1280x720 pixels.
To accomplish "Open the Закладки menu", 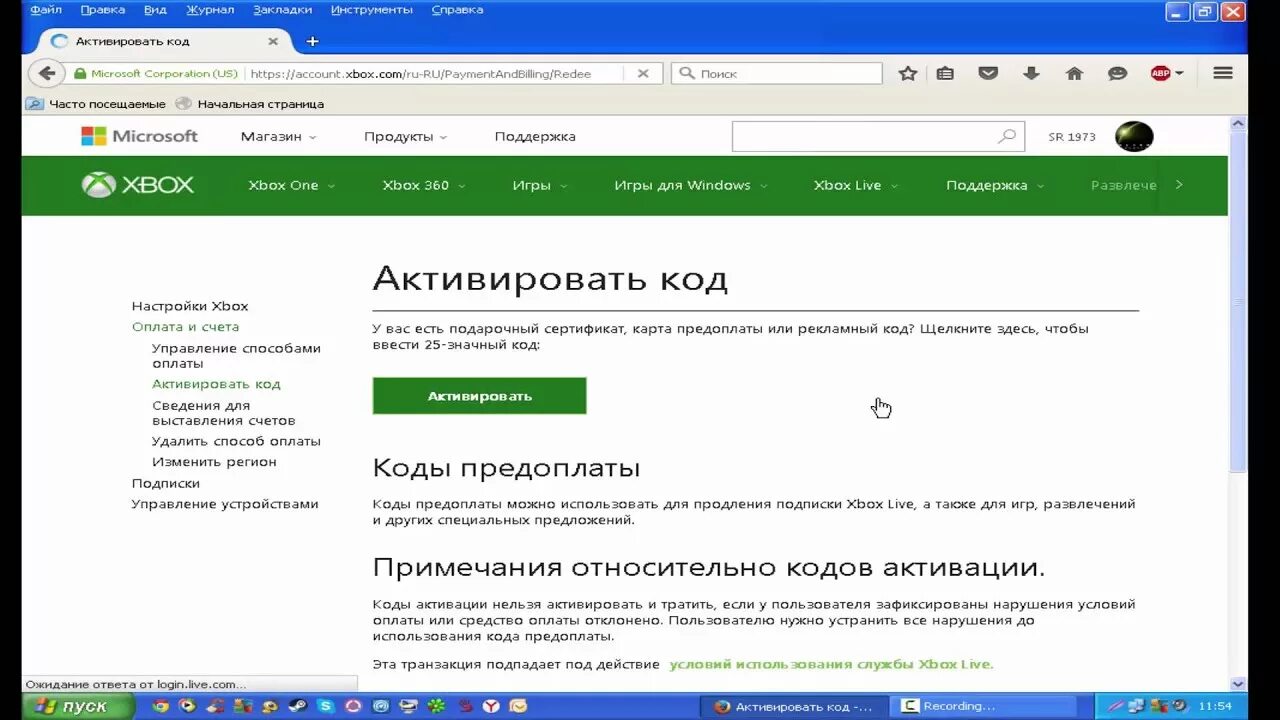I will [x=283, y=9].
